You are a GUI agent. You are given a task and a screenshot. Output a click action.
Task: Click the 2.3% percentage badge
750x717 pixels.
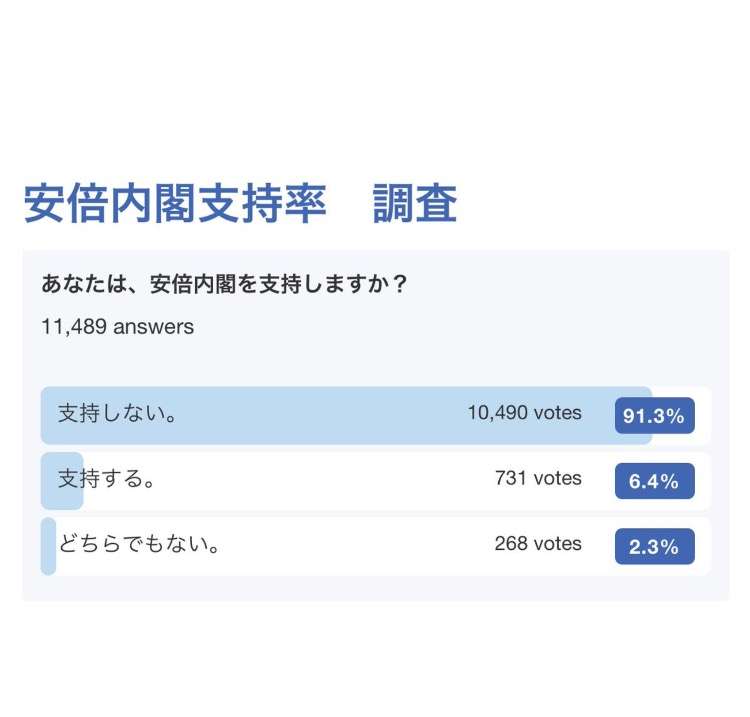click(654, 546)
